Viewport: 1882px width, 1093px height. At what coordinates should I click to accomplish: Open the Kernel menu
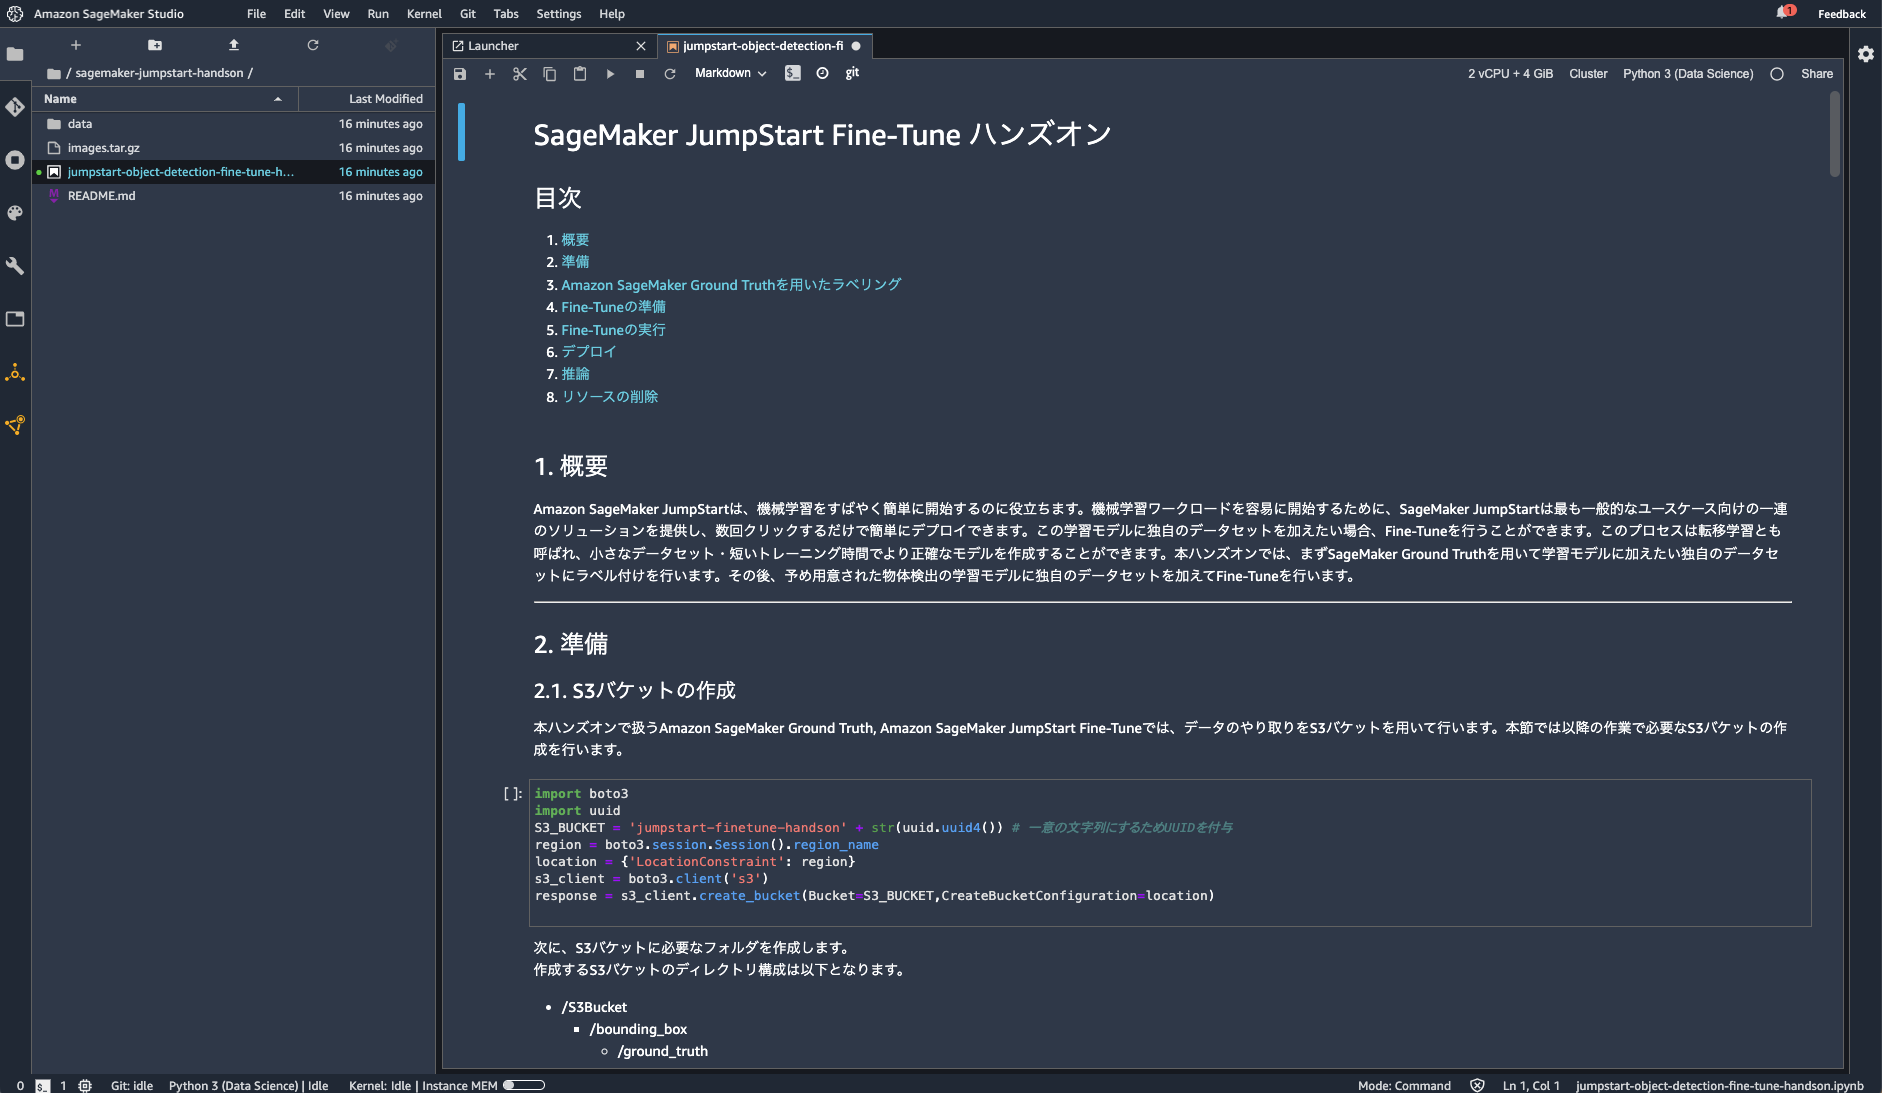click(424, 14)
